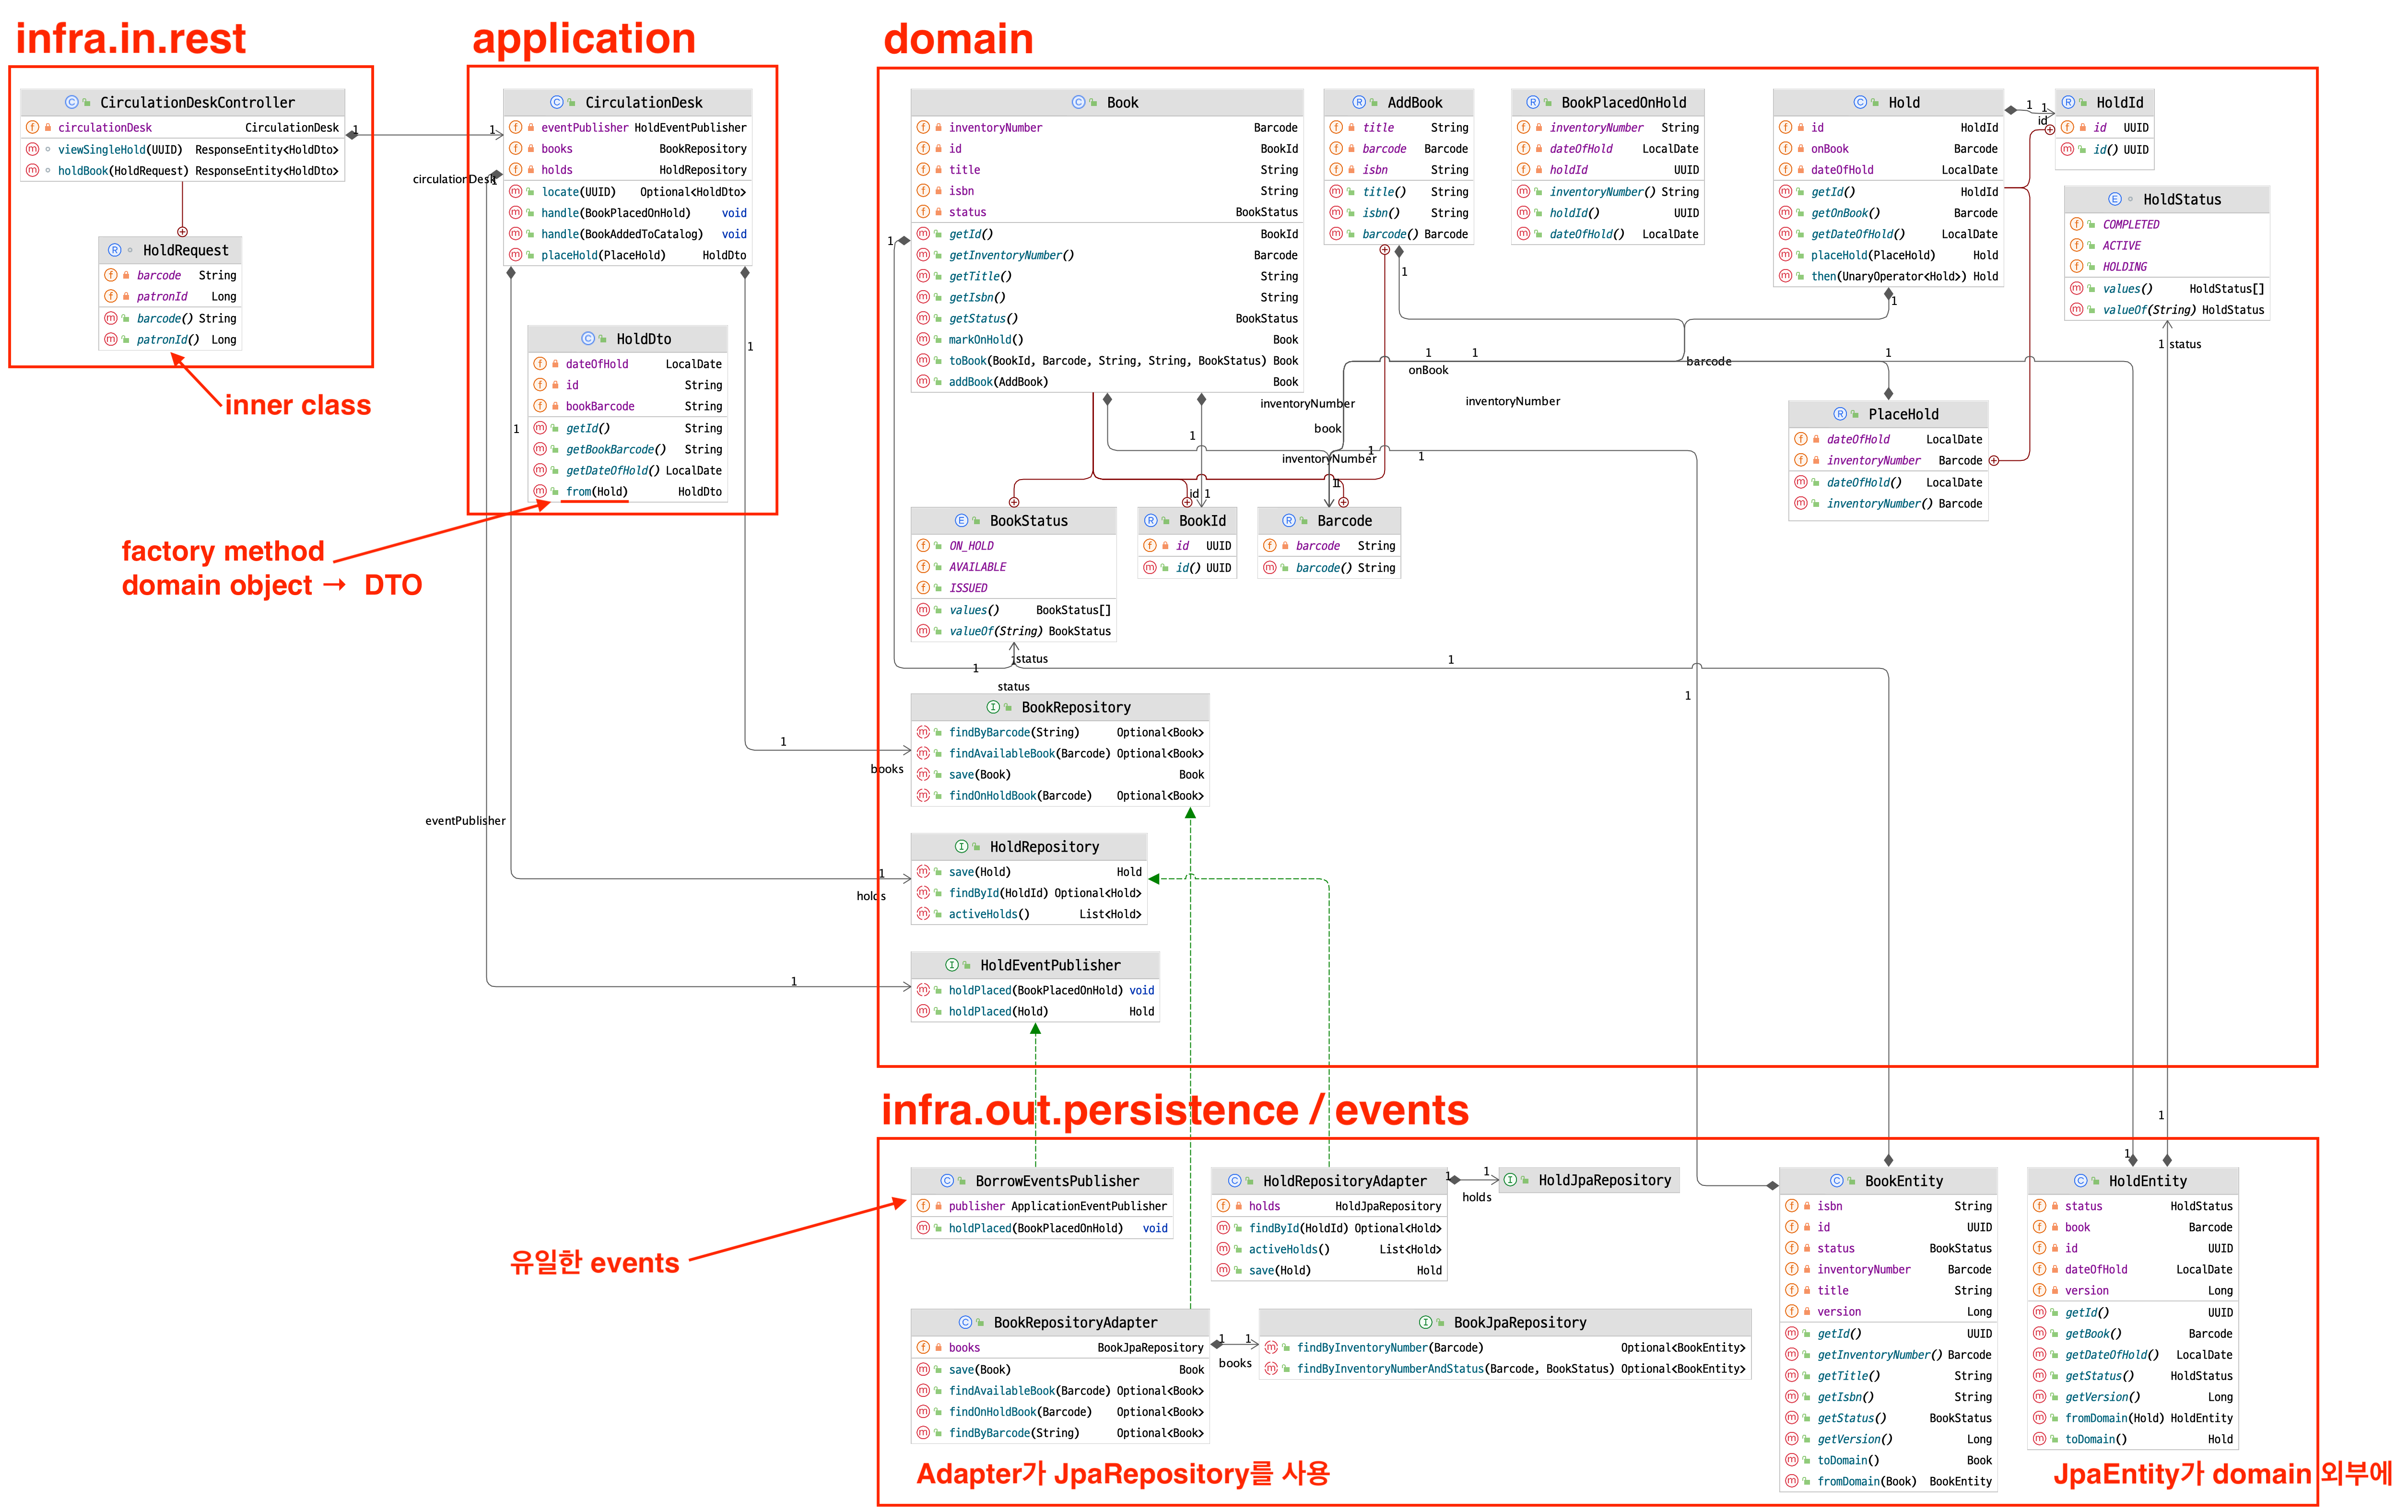Click the class icon beside HoldEntity
Viewport: 2408px width, 1512px height.
(2081, 1181)
